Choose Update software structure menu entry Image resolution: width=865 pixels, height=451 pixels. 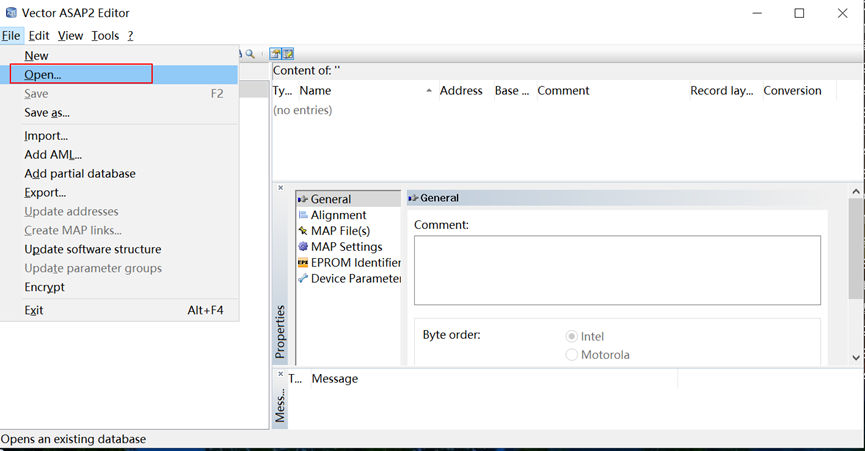click(120, 249)
